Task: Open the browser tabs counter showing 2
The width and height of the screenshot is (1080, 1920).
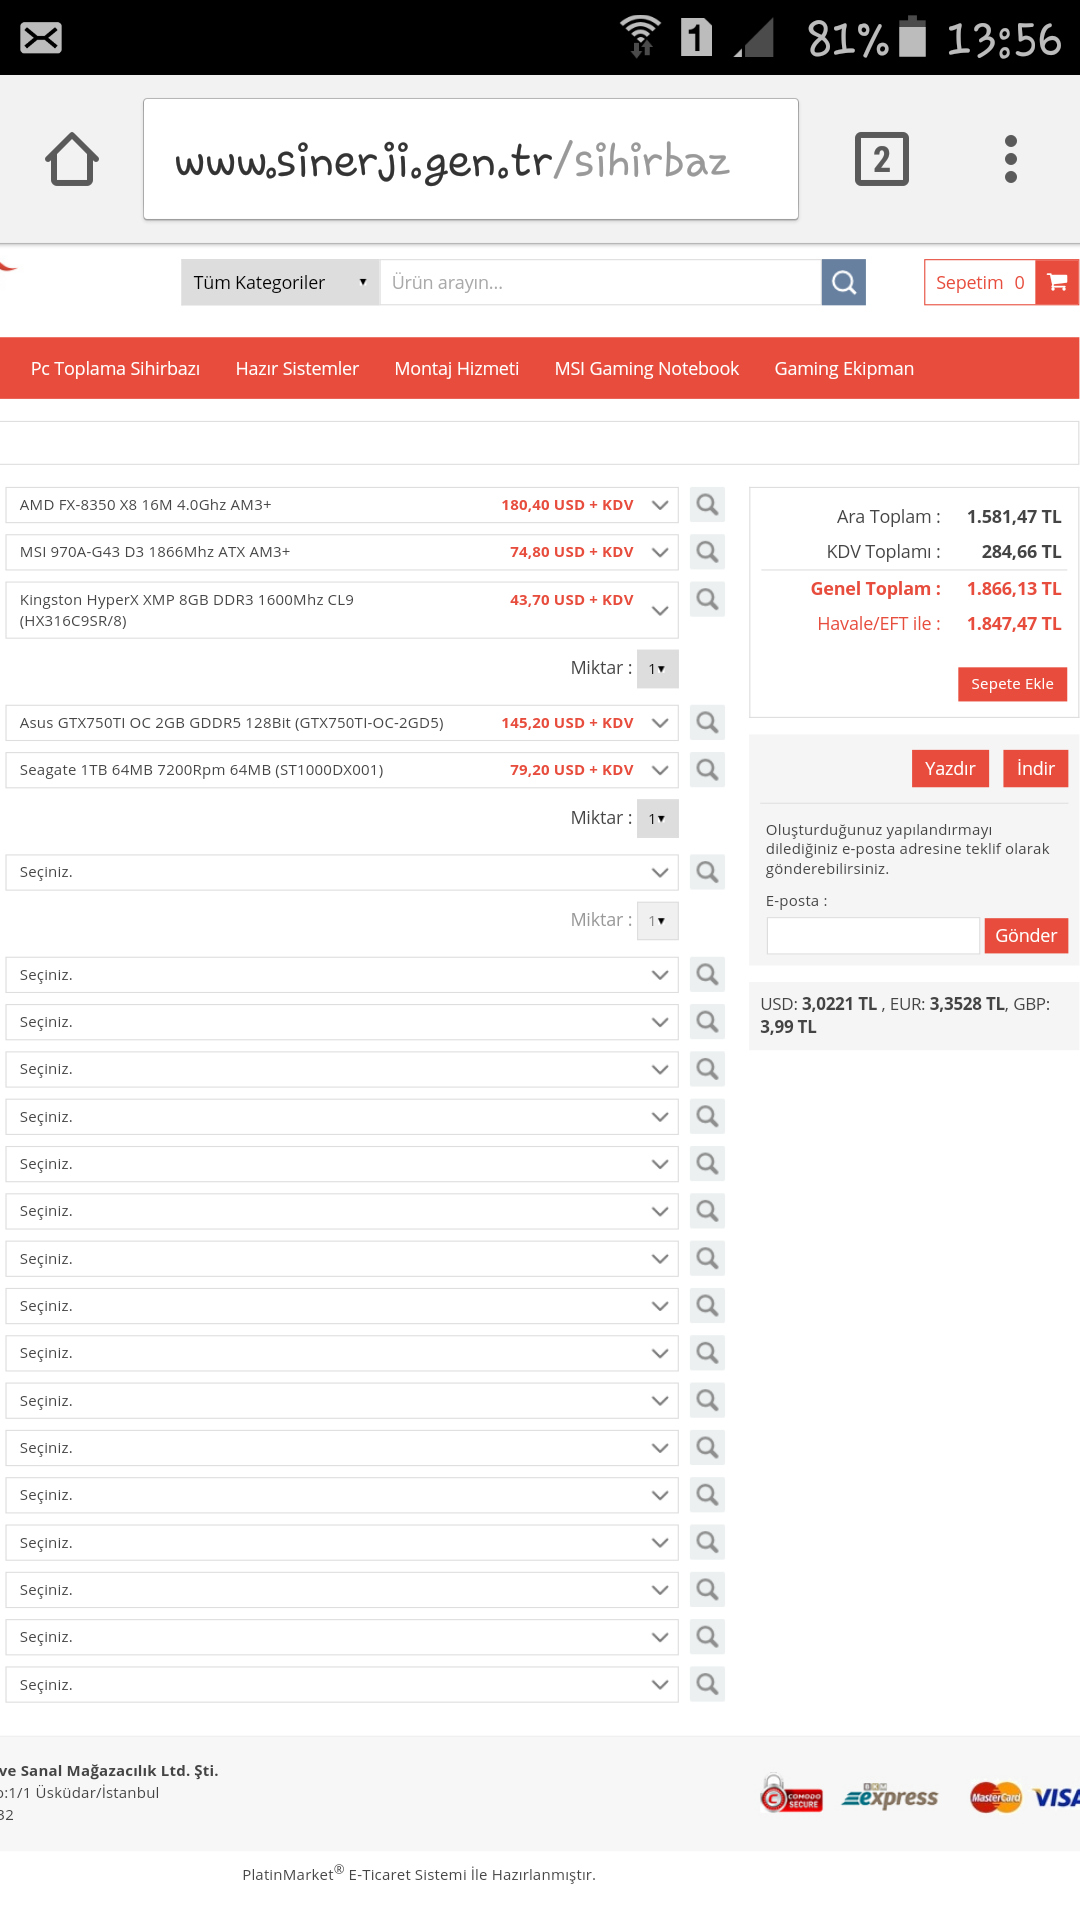Action: click(881, 159)
